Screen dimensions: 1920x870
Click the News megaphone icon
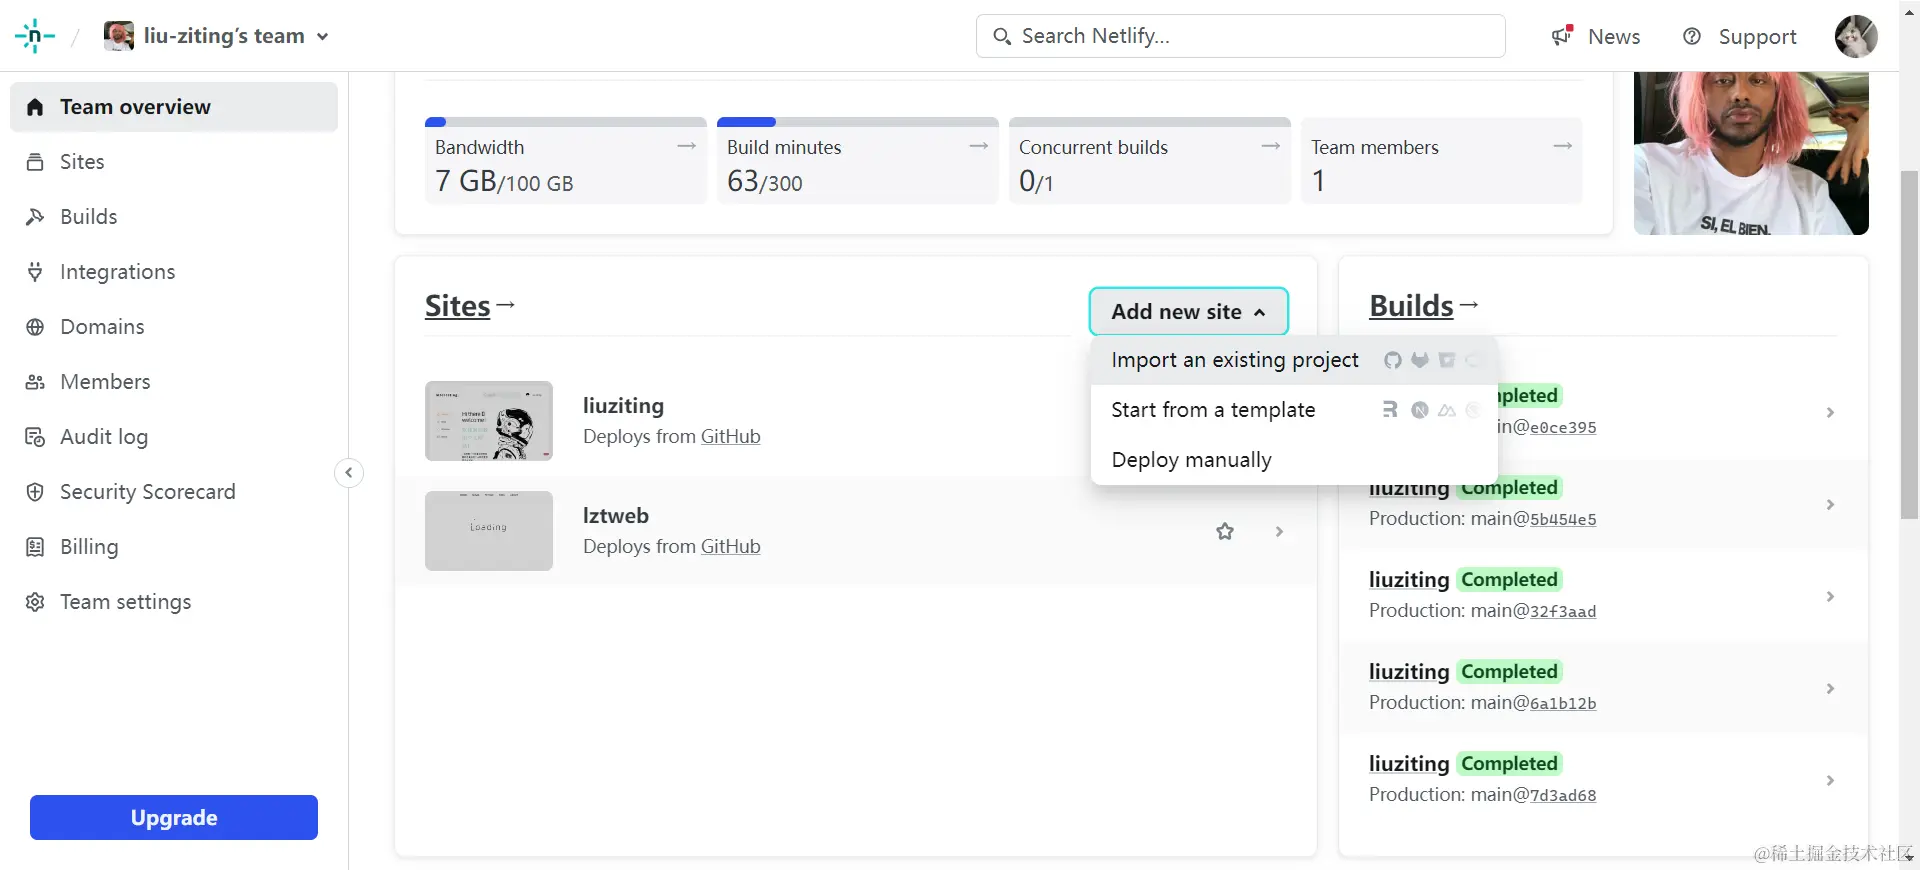(x=1562, y=36)
